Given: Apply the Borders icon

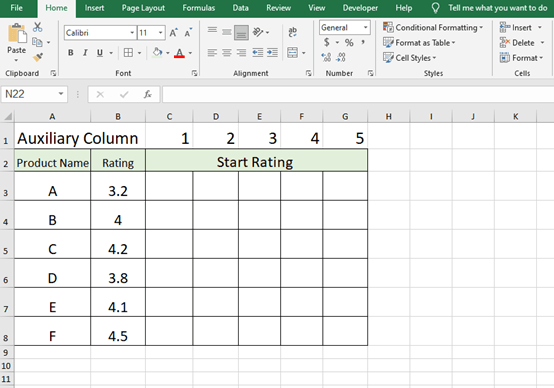Looking at the screenshot, I should [128, 53].
